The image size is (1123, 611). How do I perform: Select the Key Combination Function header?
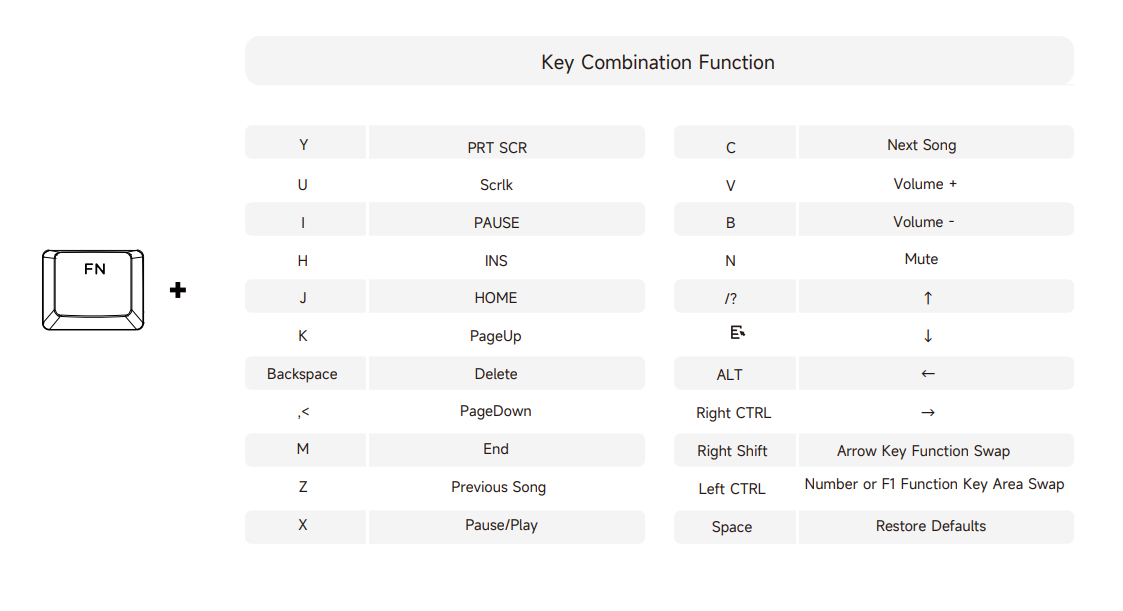click(659, 61)
